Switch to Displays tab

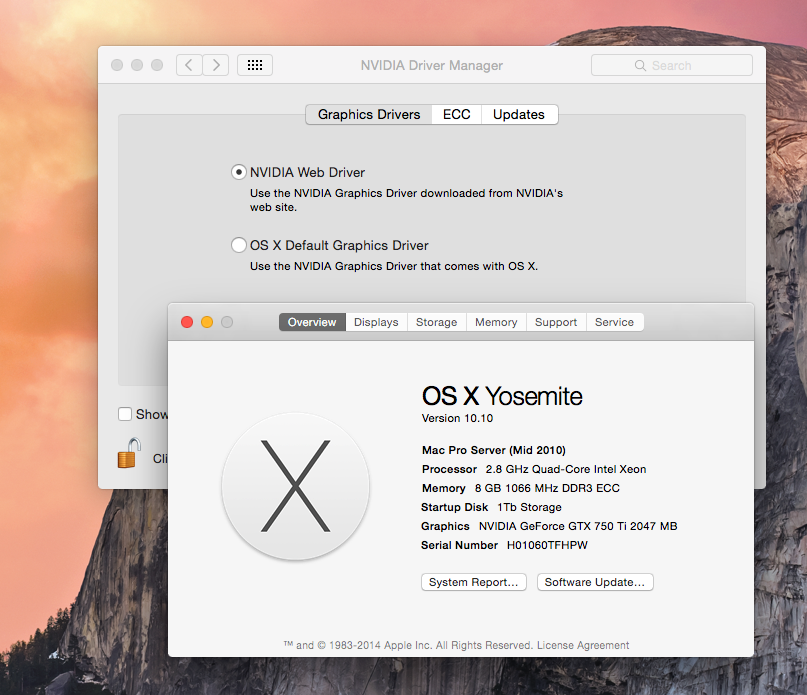click(376, 322)
